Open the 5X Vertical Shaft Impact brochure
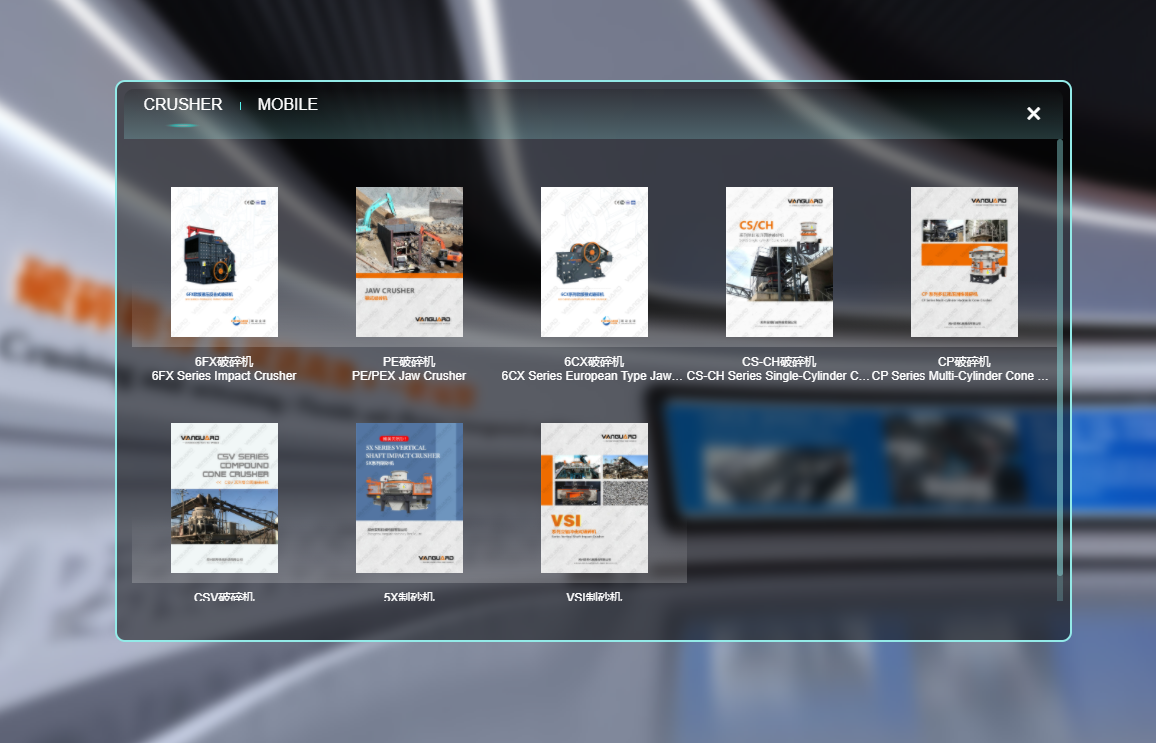The width and height of the screenshot is (1156, 743). point(409,498)
